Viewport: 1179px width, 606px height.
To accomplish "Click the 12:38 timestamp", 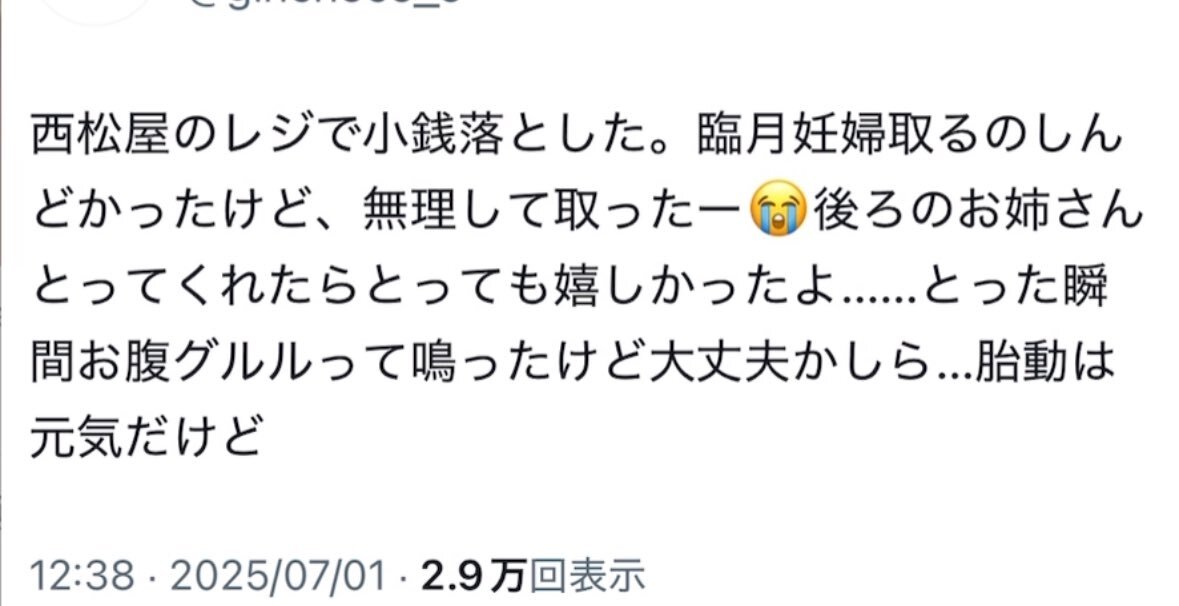I will point(82,577).
